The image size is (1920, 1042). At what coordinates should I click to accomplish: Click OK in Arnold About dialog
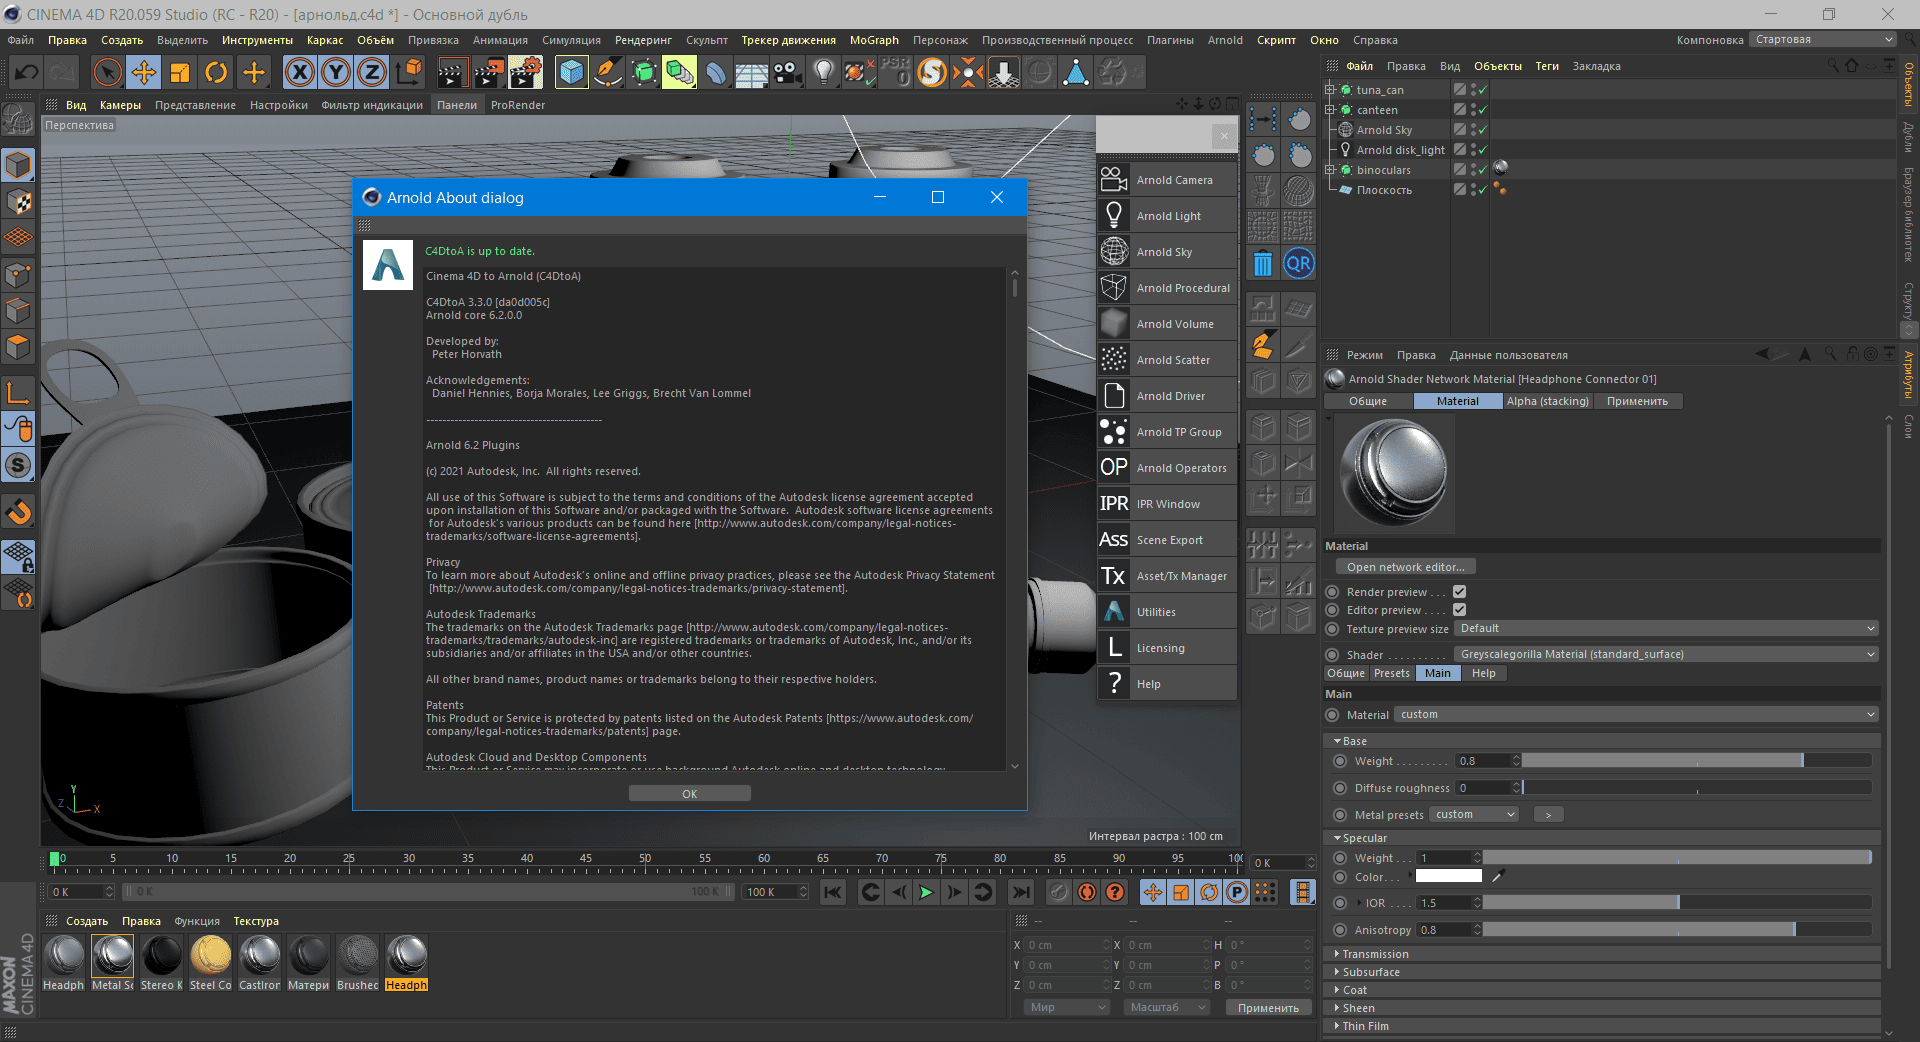[690, 794]
